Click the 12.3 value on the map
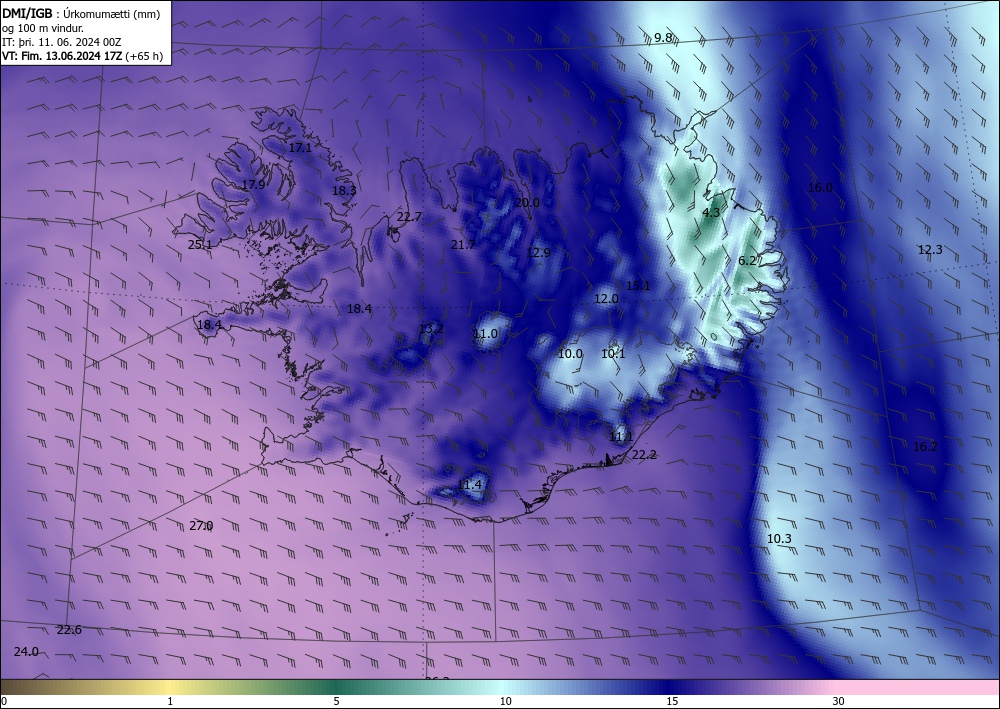The width and height of the screenshot is (1000, 709). coord(930,250)
